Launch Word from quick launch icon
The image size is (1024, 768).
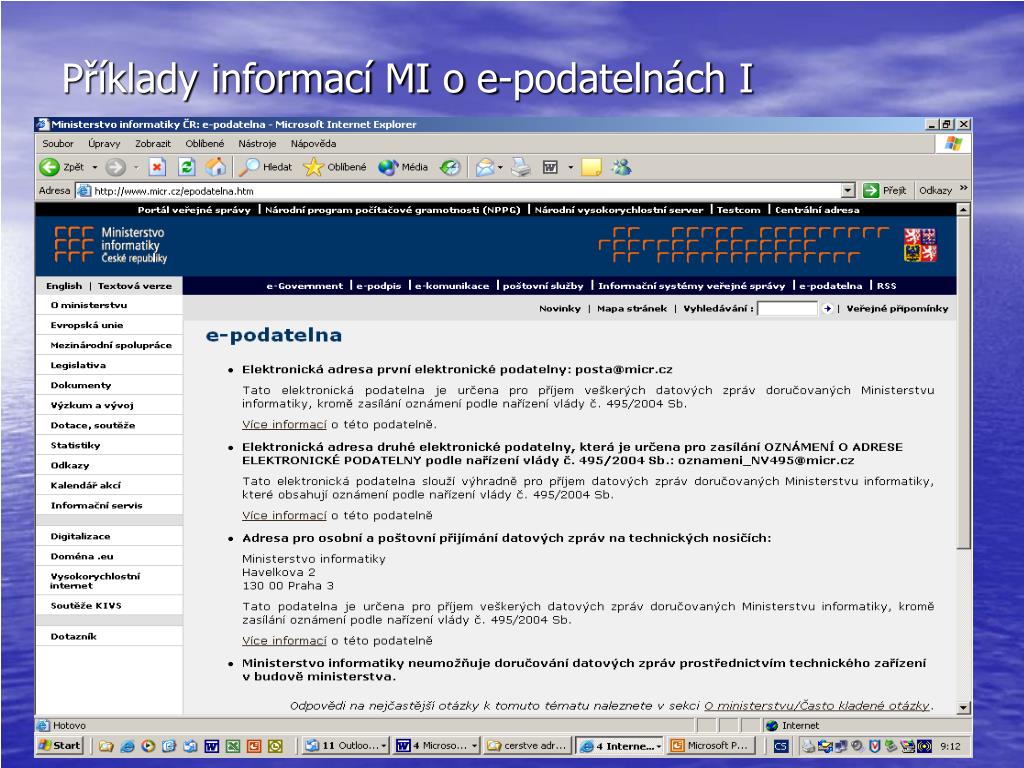pos(212,746)
